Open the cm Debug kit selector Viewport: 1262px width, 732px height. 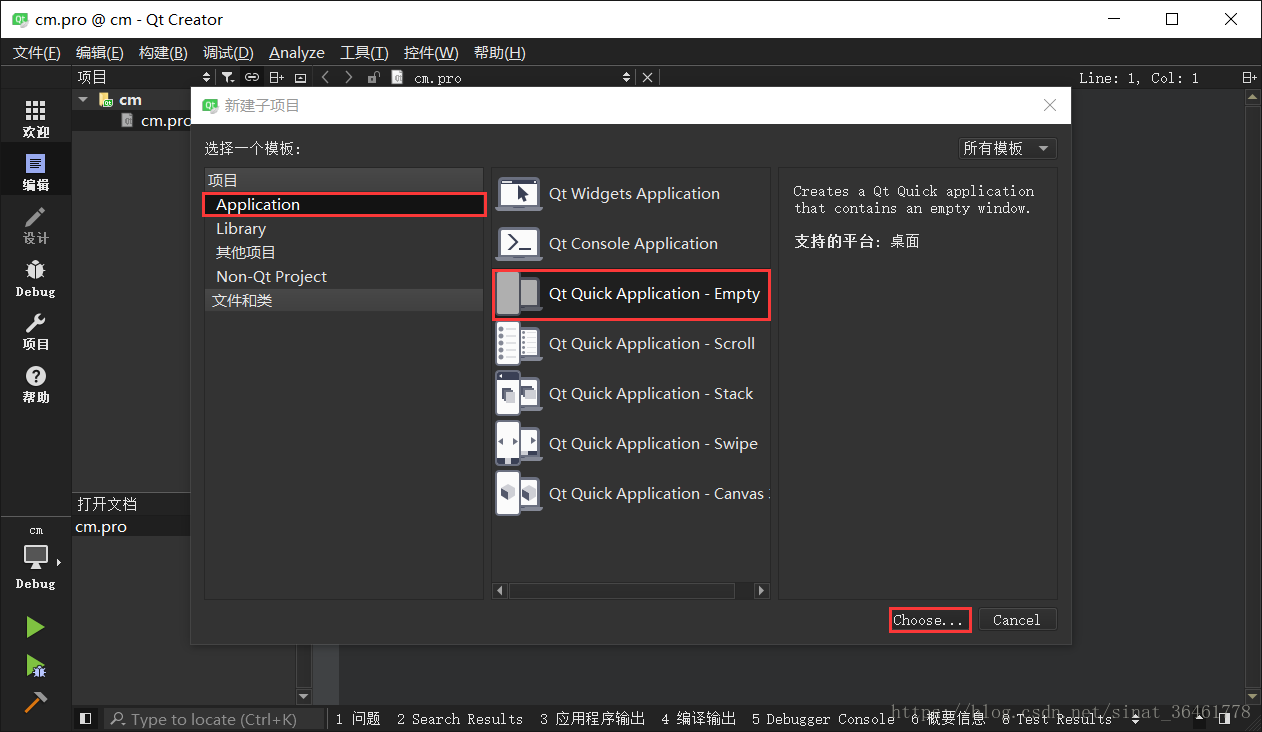pyautogui.click(x=36, y=558)
